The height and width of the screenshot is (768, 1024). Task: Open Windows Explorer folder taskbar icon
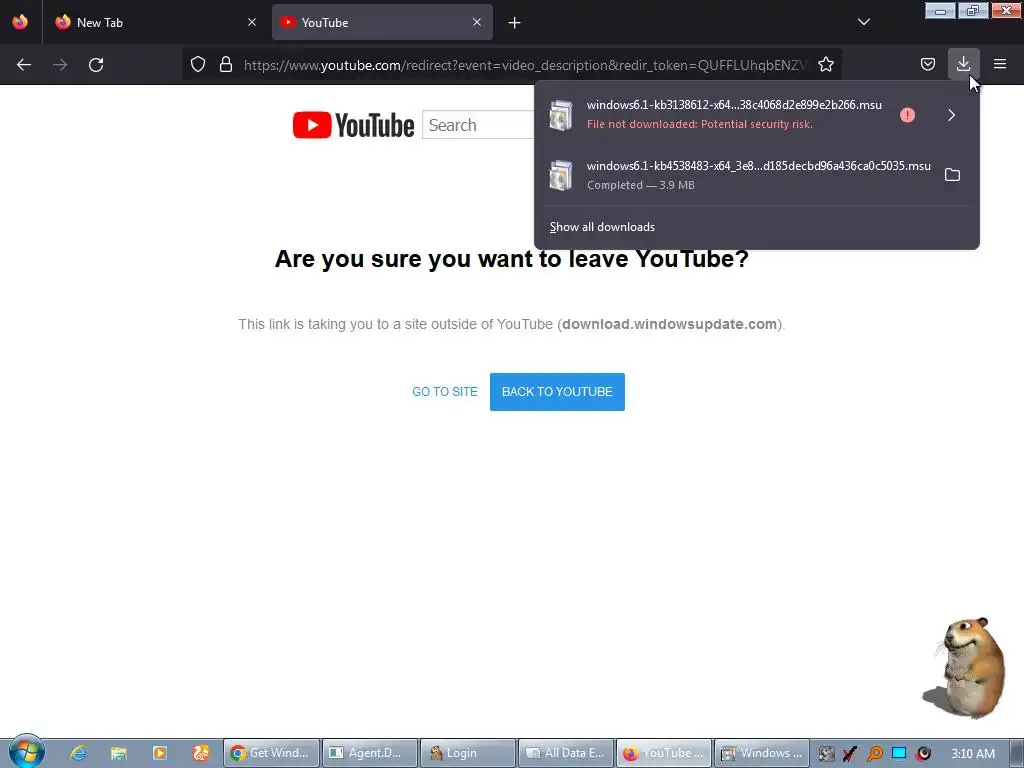(x=119, y=753)
